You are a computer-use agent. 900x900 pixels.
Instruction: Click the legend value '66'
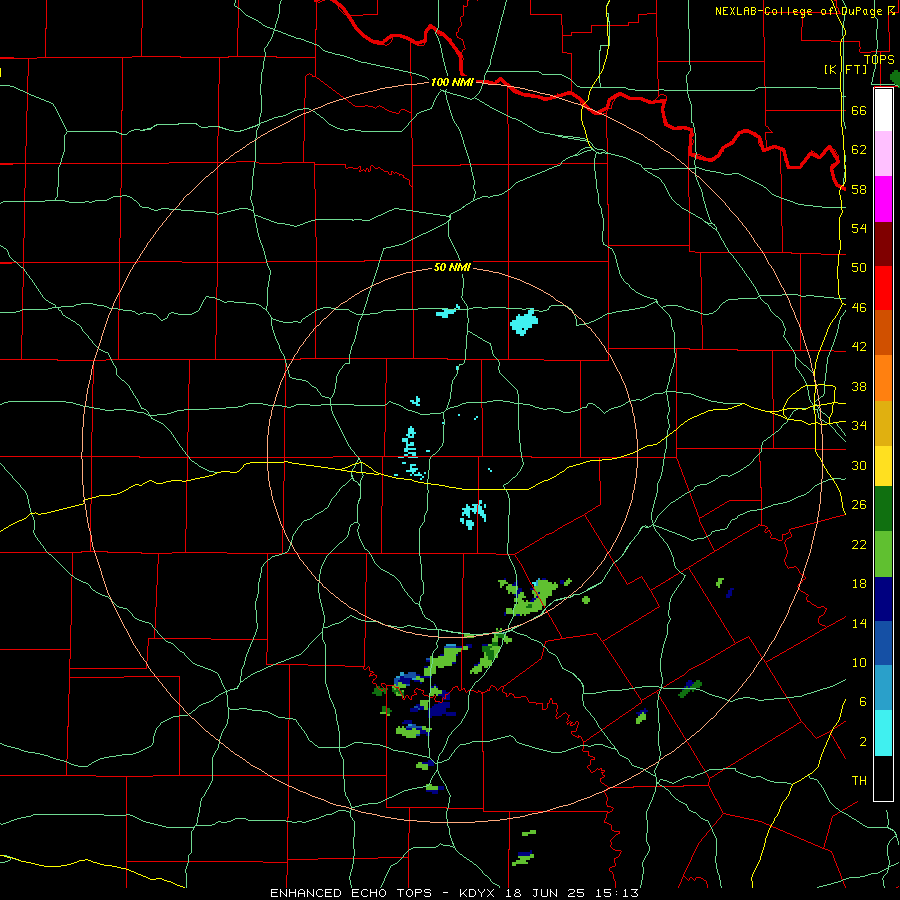pyautogui.click(x=859, y=110)
